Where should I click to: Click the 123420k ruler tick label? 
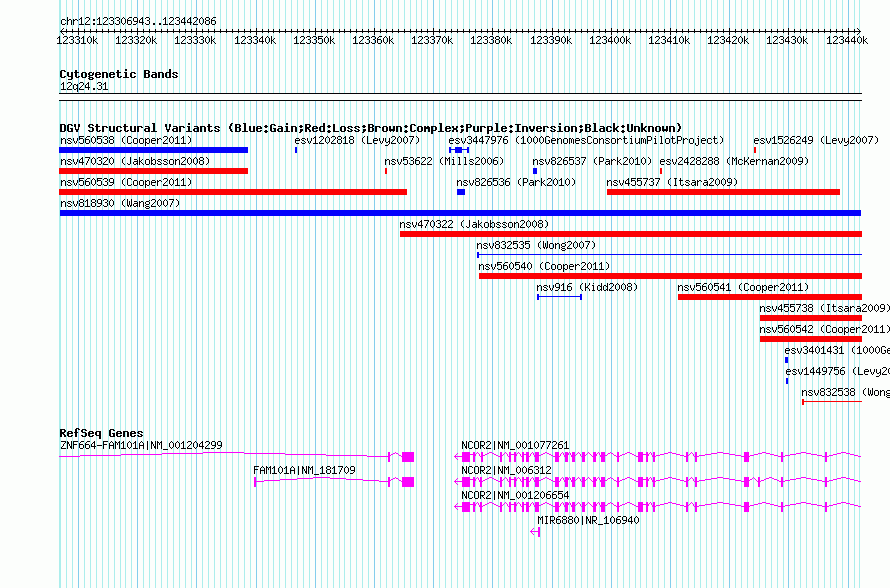pyautogui.click(x=728, y=40)
